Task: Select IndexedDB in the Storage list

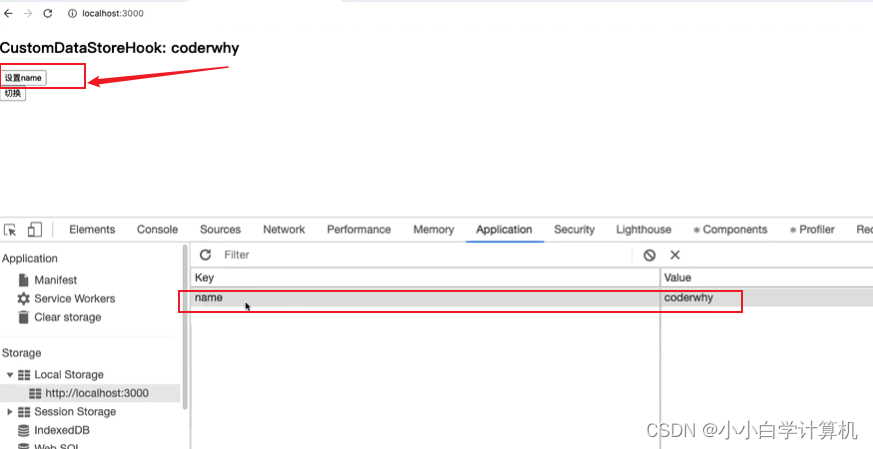Action: point(62,430)
